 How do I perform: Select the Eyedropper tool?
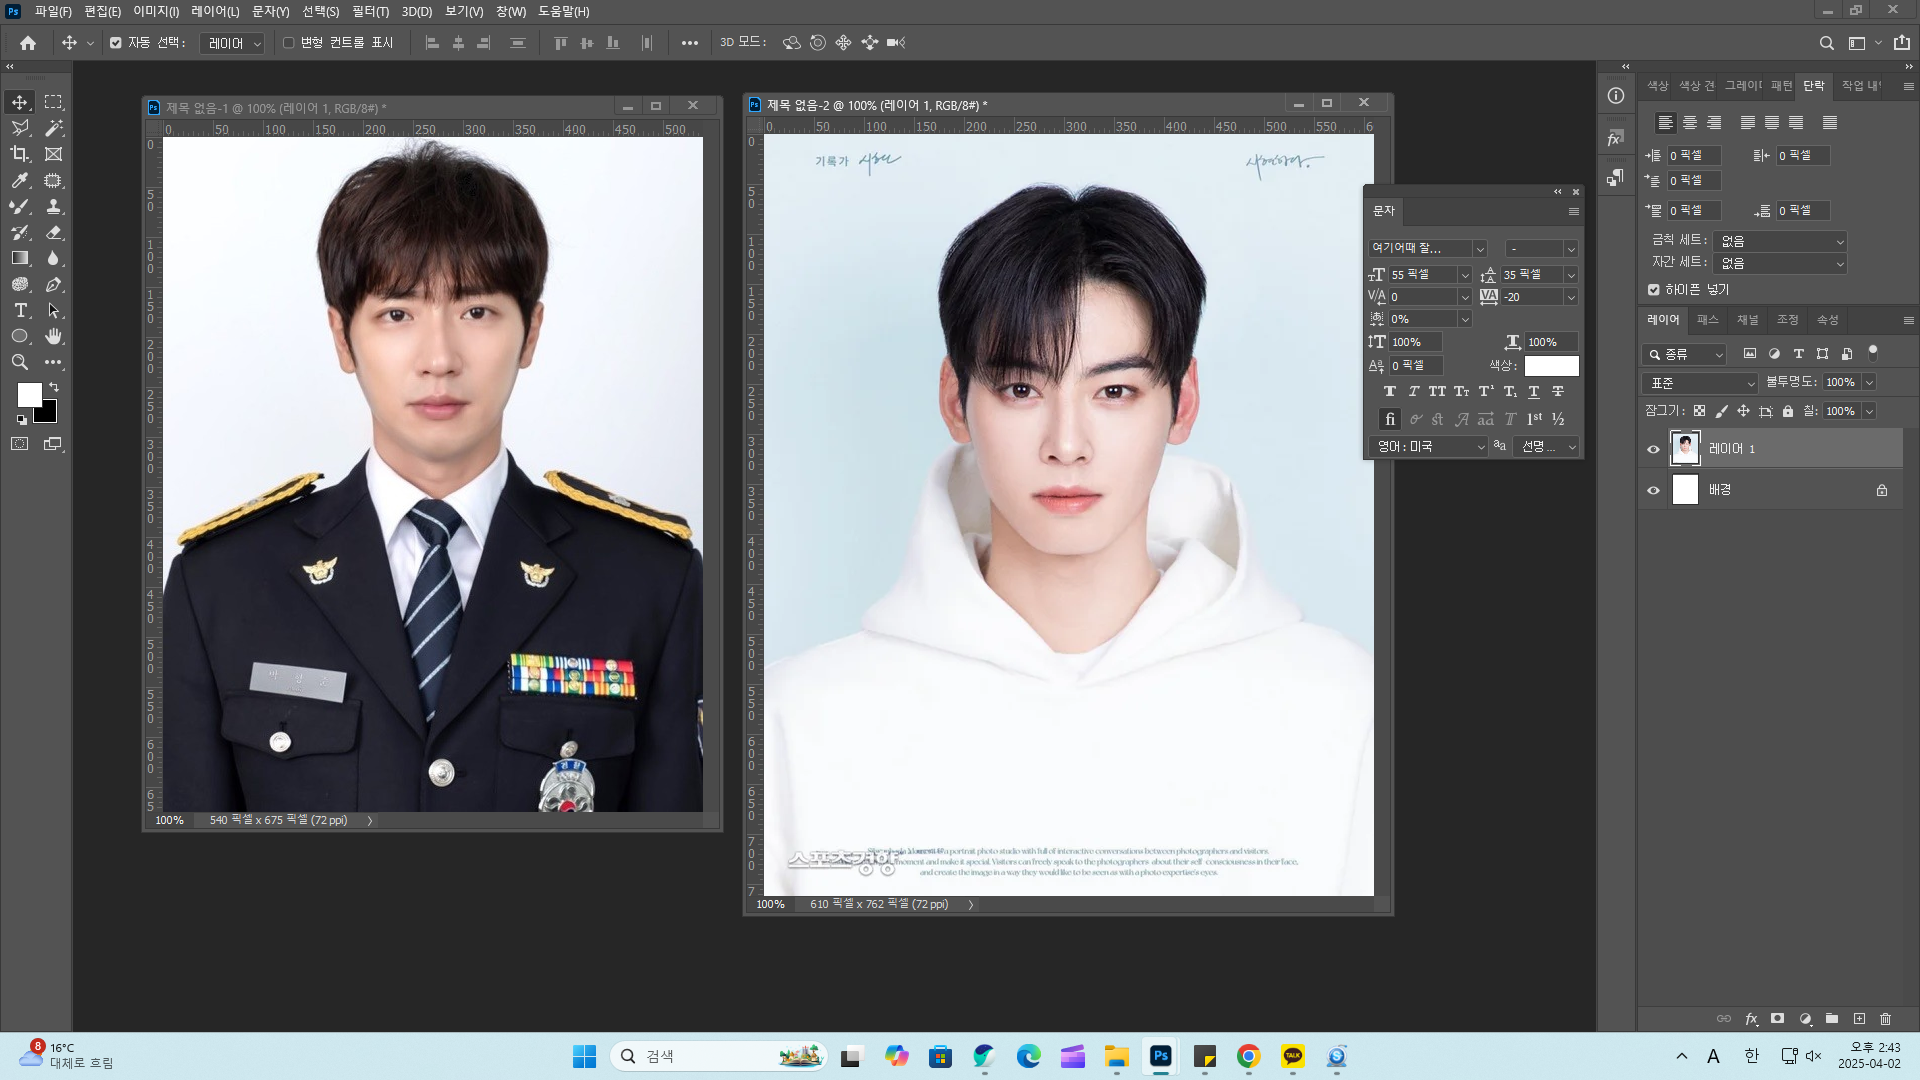point(20,180)
